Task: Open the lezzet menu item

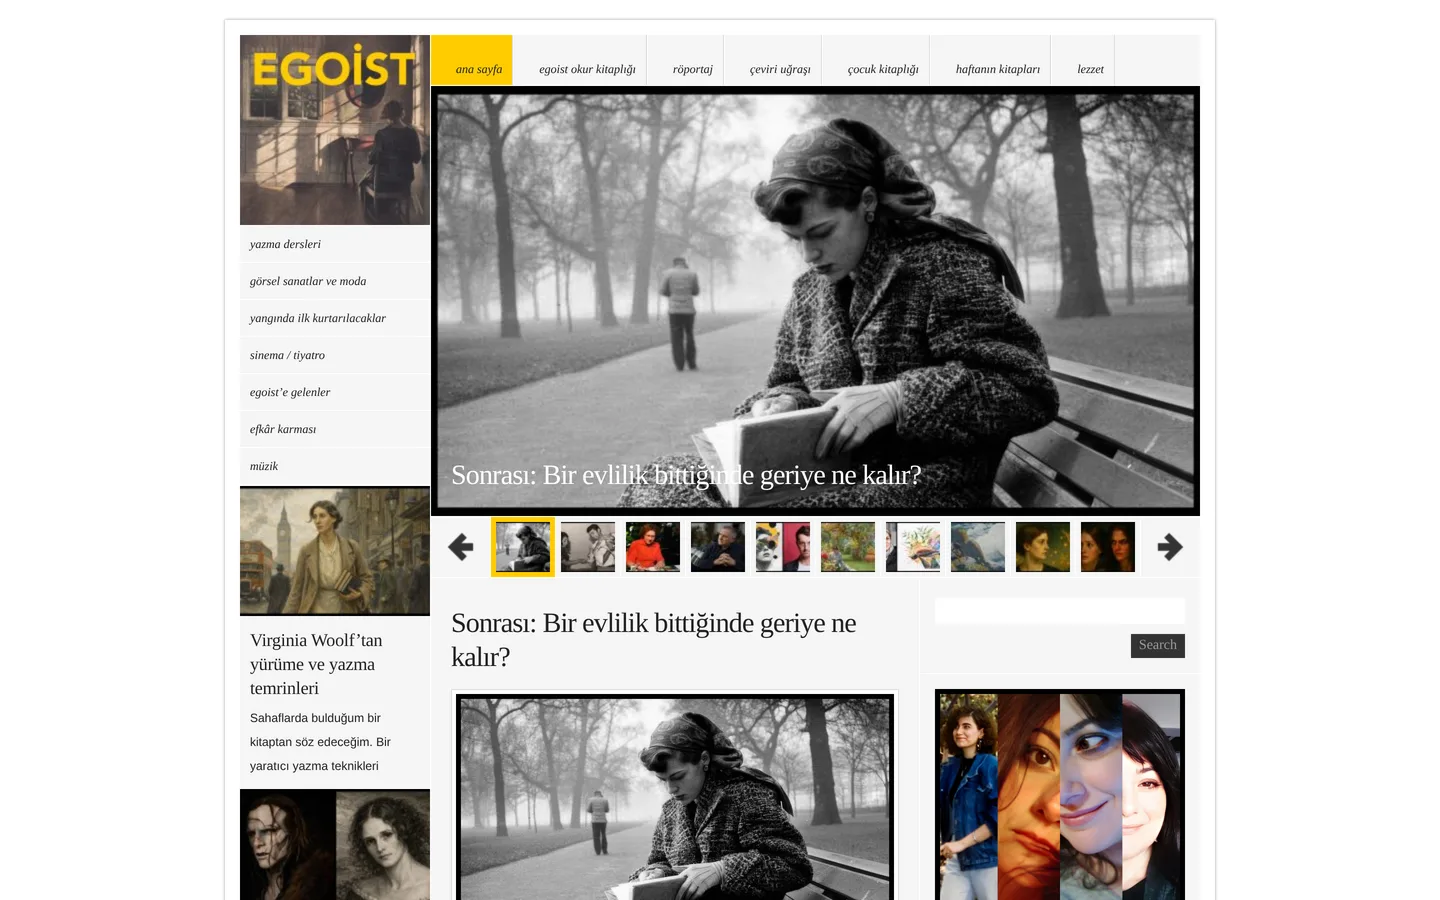Action: pos(1090,69)
